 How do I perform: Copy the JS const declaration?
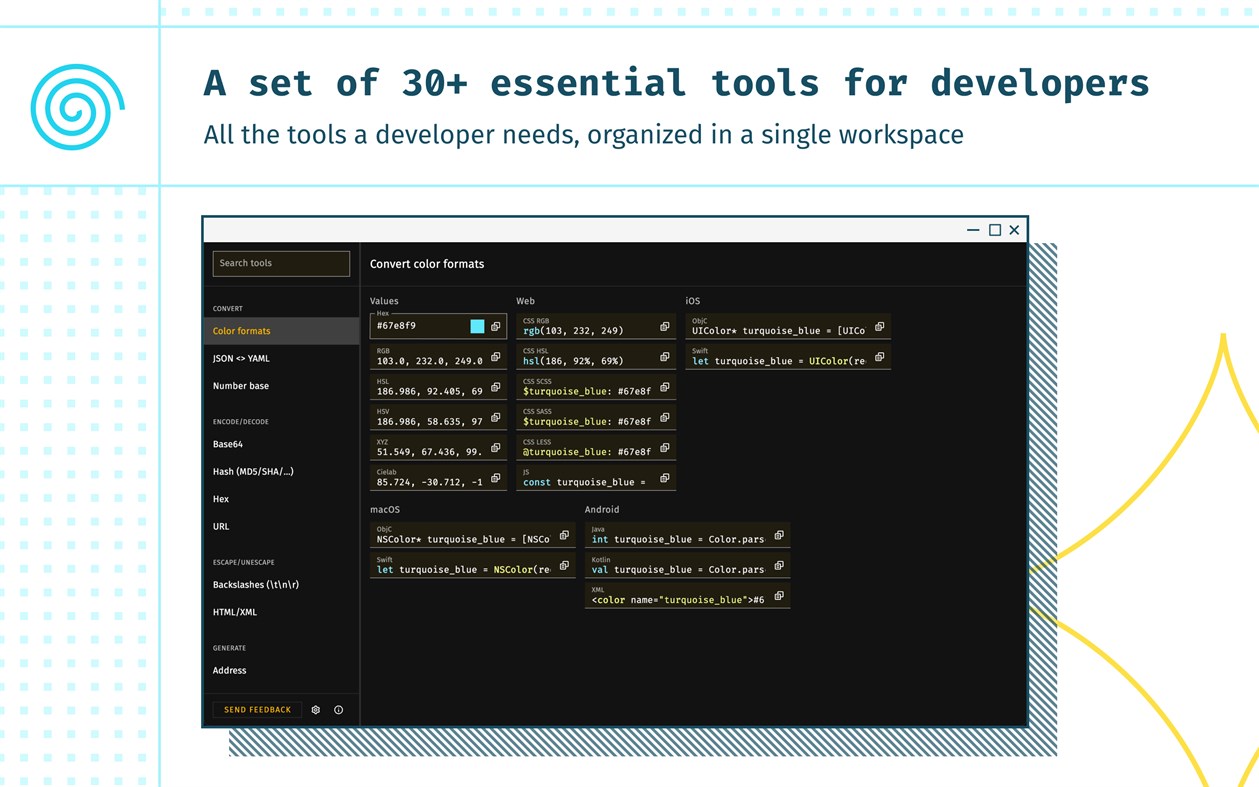click(x=662, y=477)
